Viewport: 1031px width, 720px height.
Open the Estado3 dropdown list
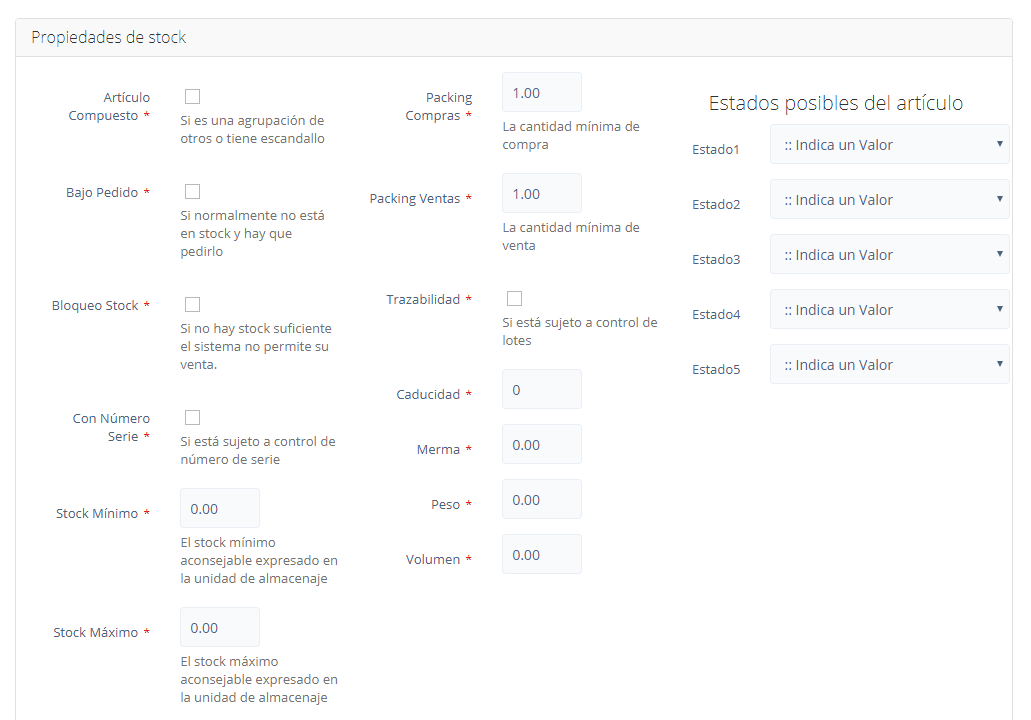pyautogui.click(x=889, y=254)
